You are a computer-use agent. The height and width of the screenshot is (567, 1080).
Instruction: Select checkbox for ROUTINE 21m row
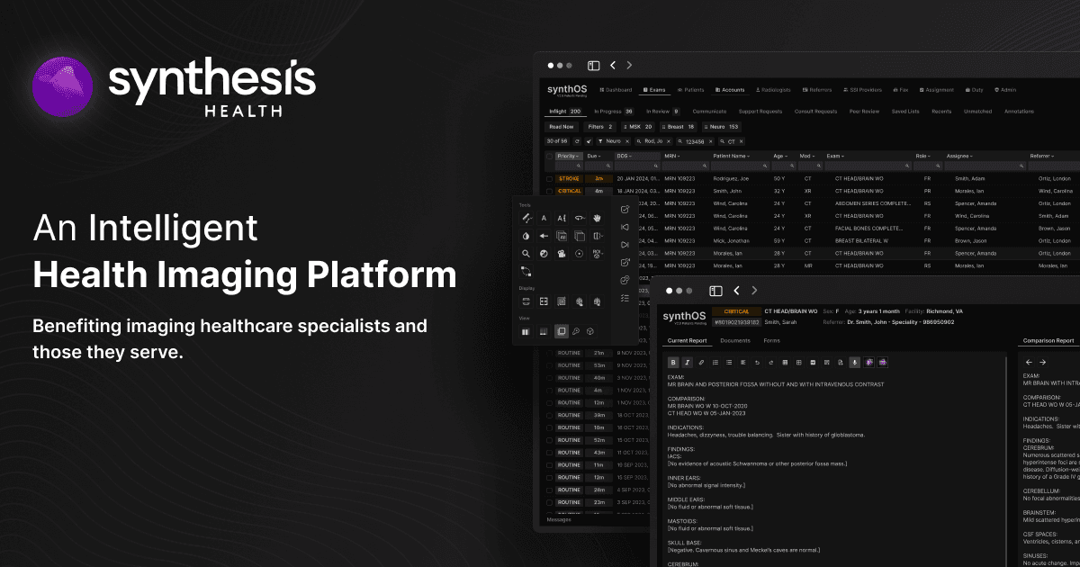coord(549,353)
